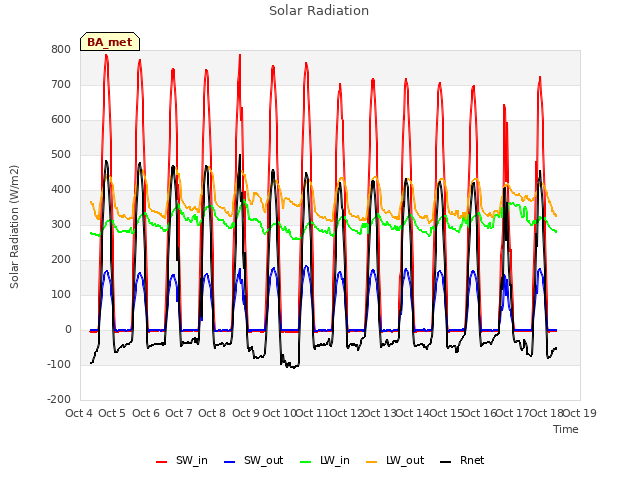This screenshot has width=640, height=480.
Task: Click the BA_met annotation label
Action: [x=110, y=42]
